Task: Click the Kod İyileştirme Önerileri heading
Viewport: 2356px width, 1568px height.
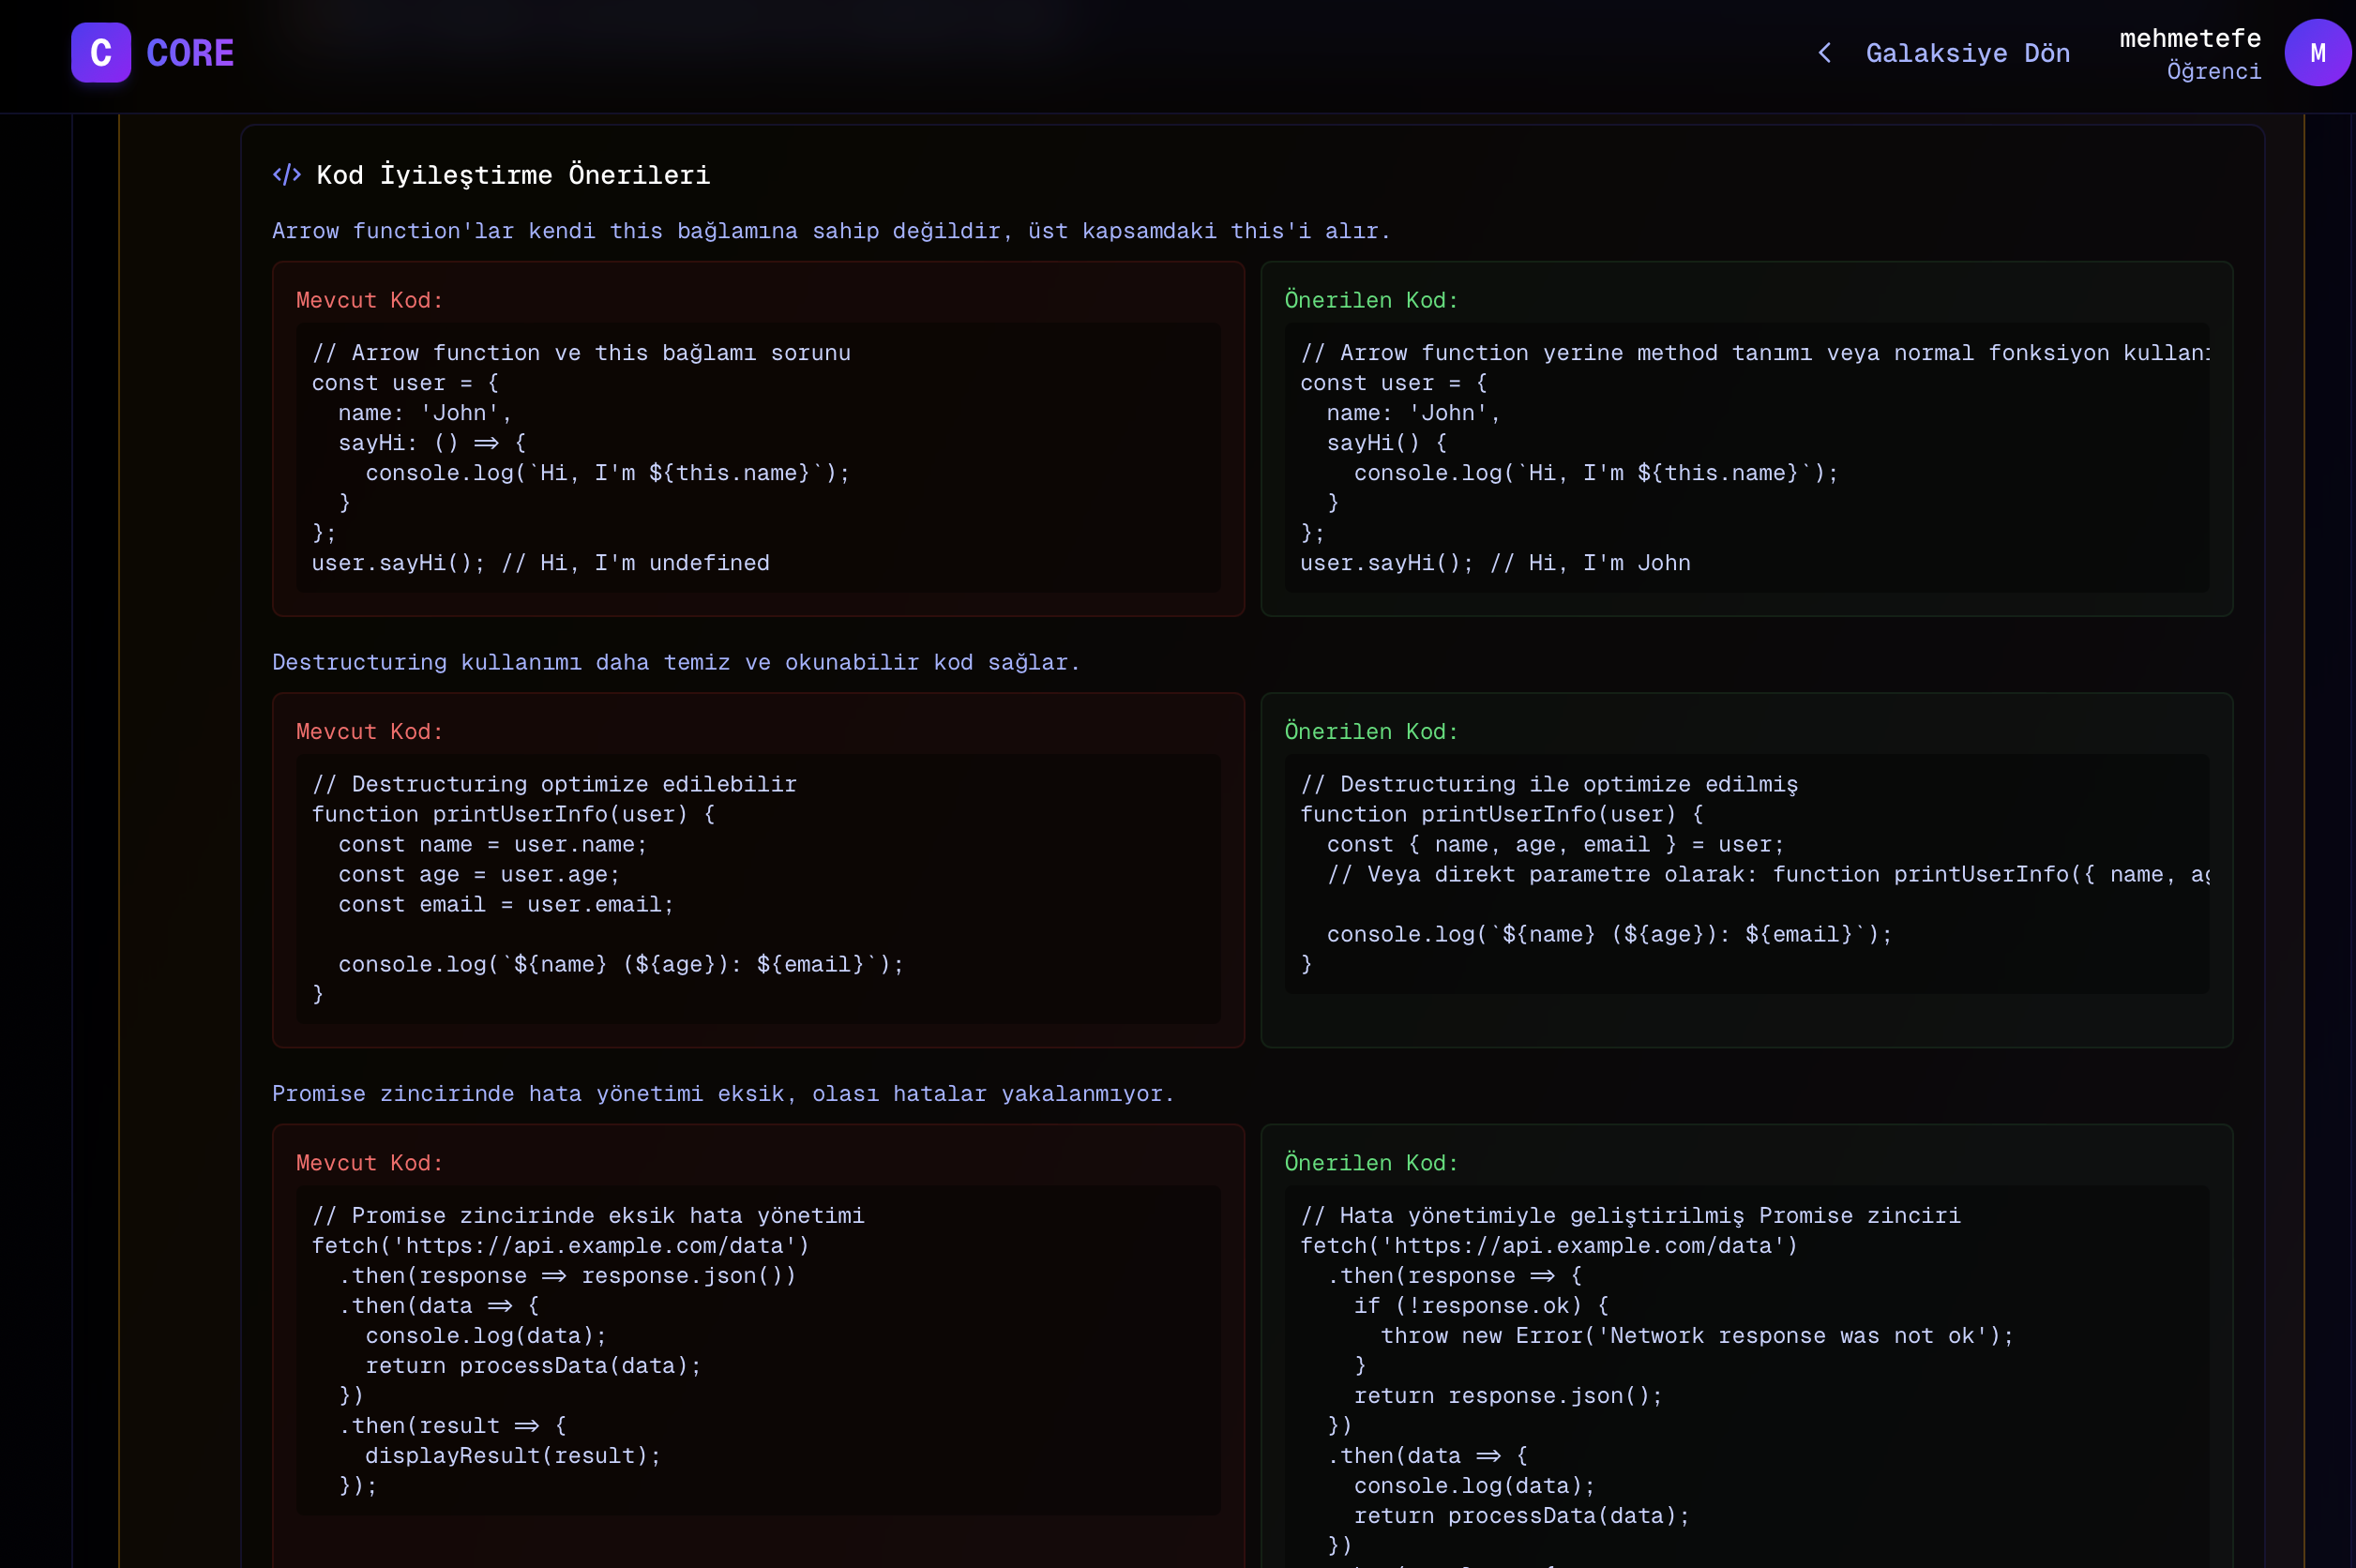Action: coord(512,175)
